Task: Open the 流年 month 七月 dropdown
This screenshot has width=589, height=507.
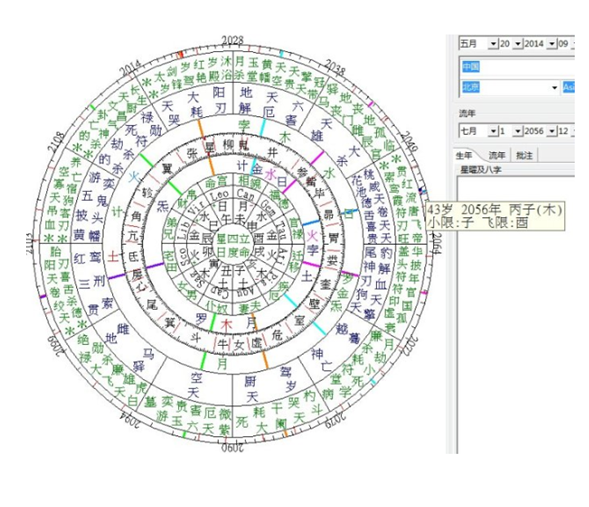Action: click(x=493, y=131)
